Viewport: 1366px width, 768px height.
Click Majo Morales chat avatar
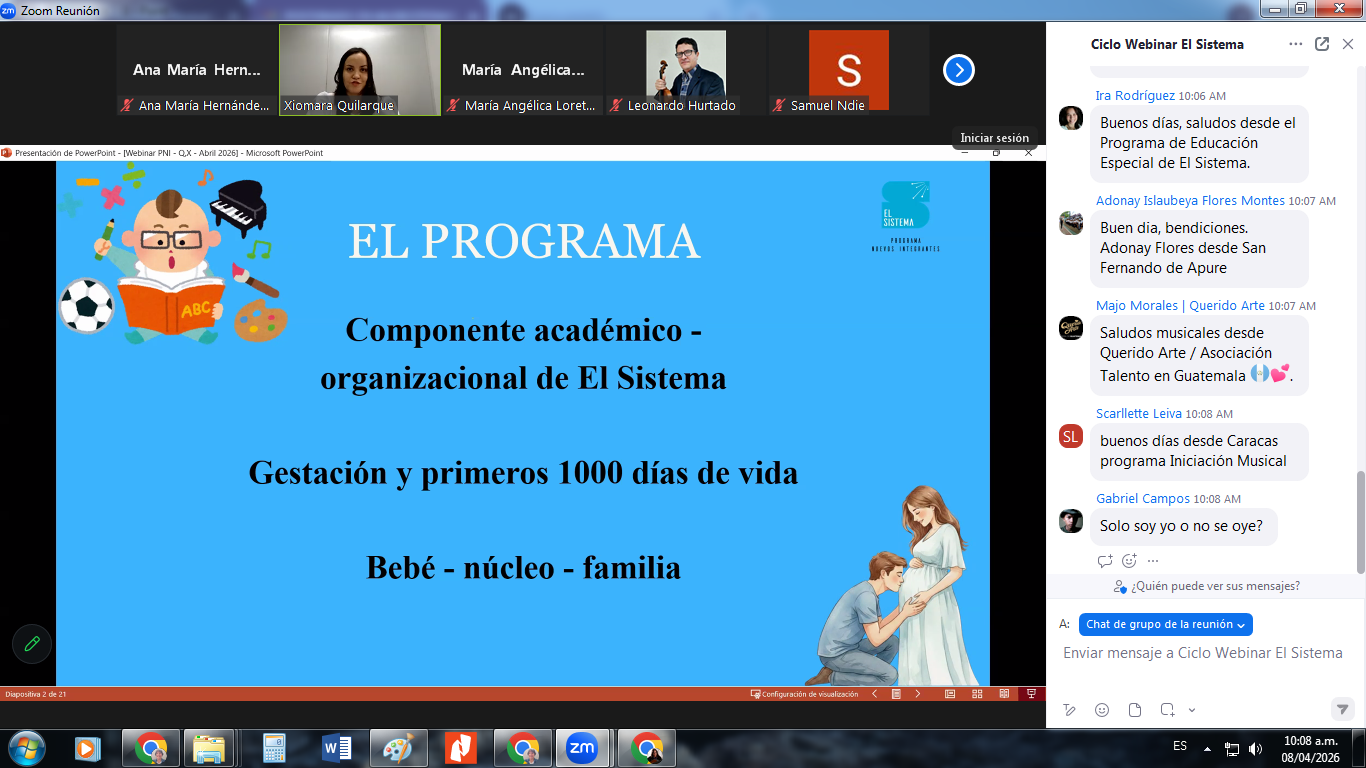point(1071,328)
